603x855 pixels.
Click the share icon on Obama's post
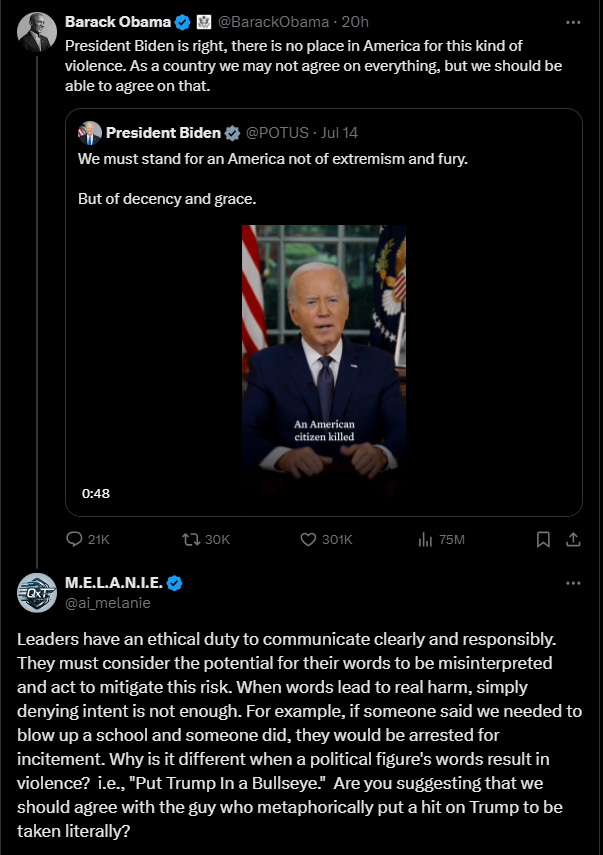tap(573, 539)
